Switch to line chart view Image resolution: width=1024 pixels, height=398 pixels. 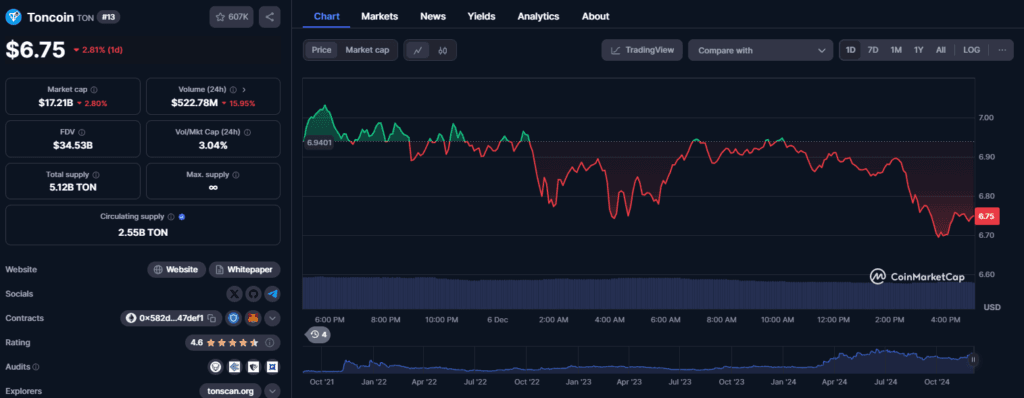(418, 50)
